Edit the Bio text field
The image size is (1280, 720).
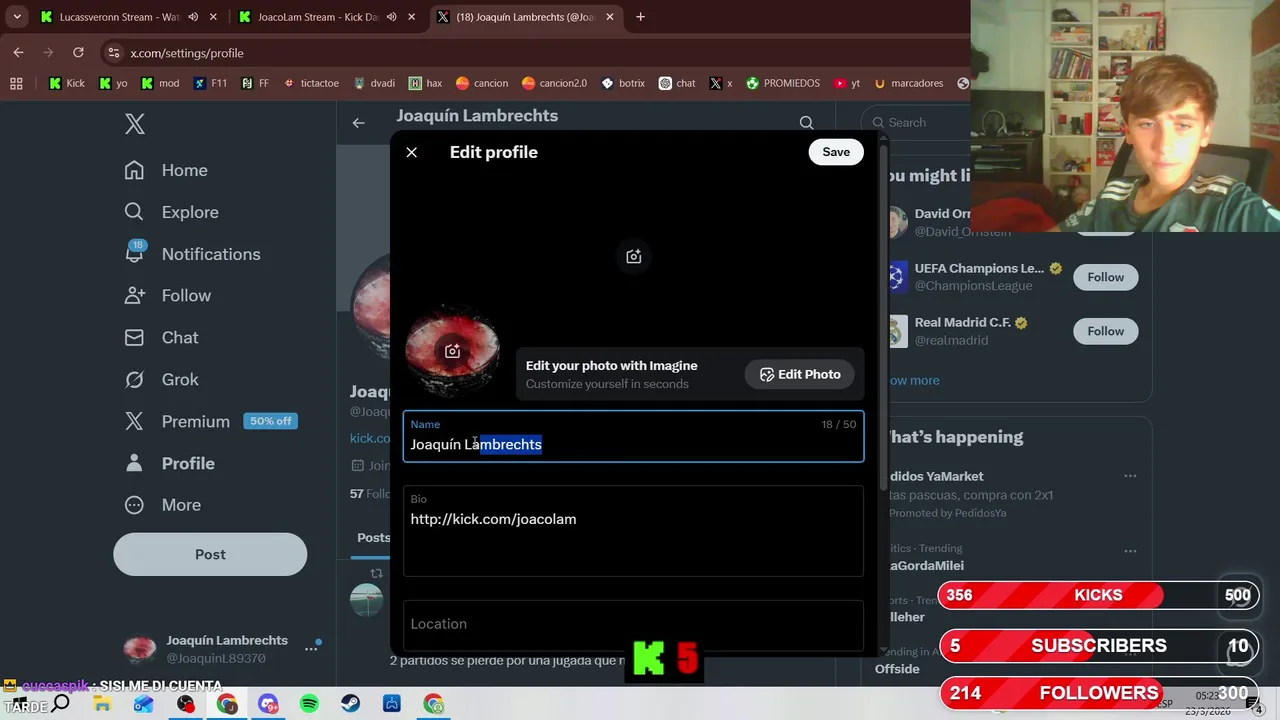tap(633, 531)
